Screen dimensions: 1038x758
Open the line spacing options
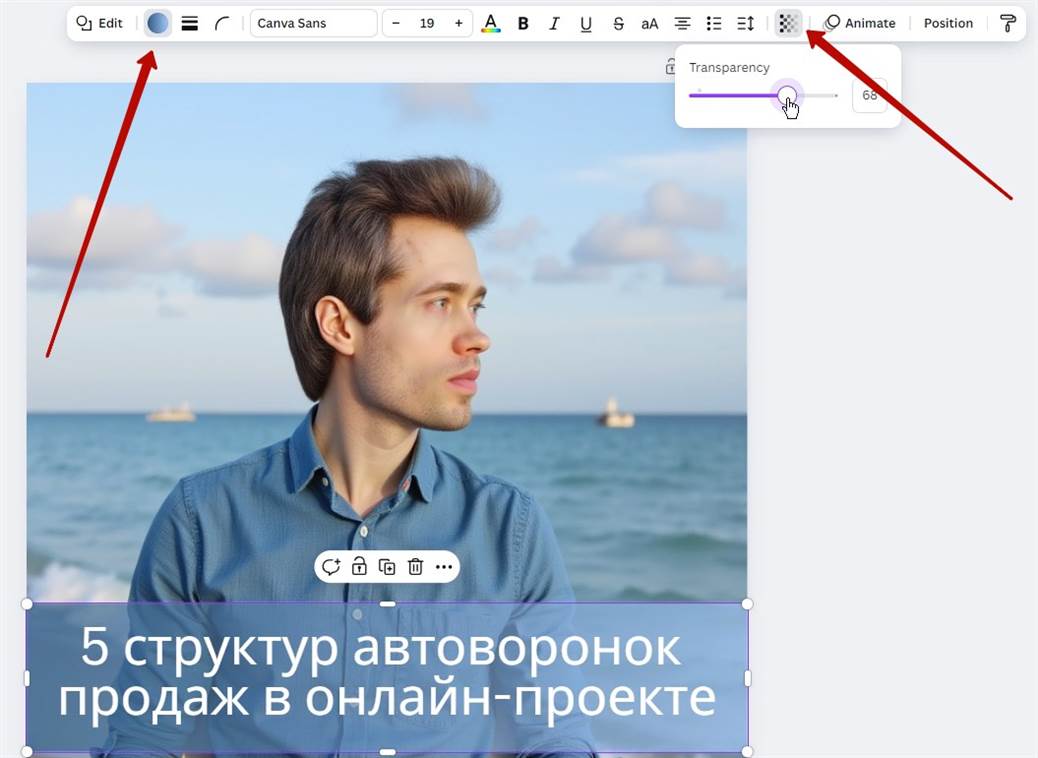[745, 23]
